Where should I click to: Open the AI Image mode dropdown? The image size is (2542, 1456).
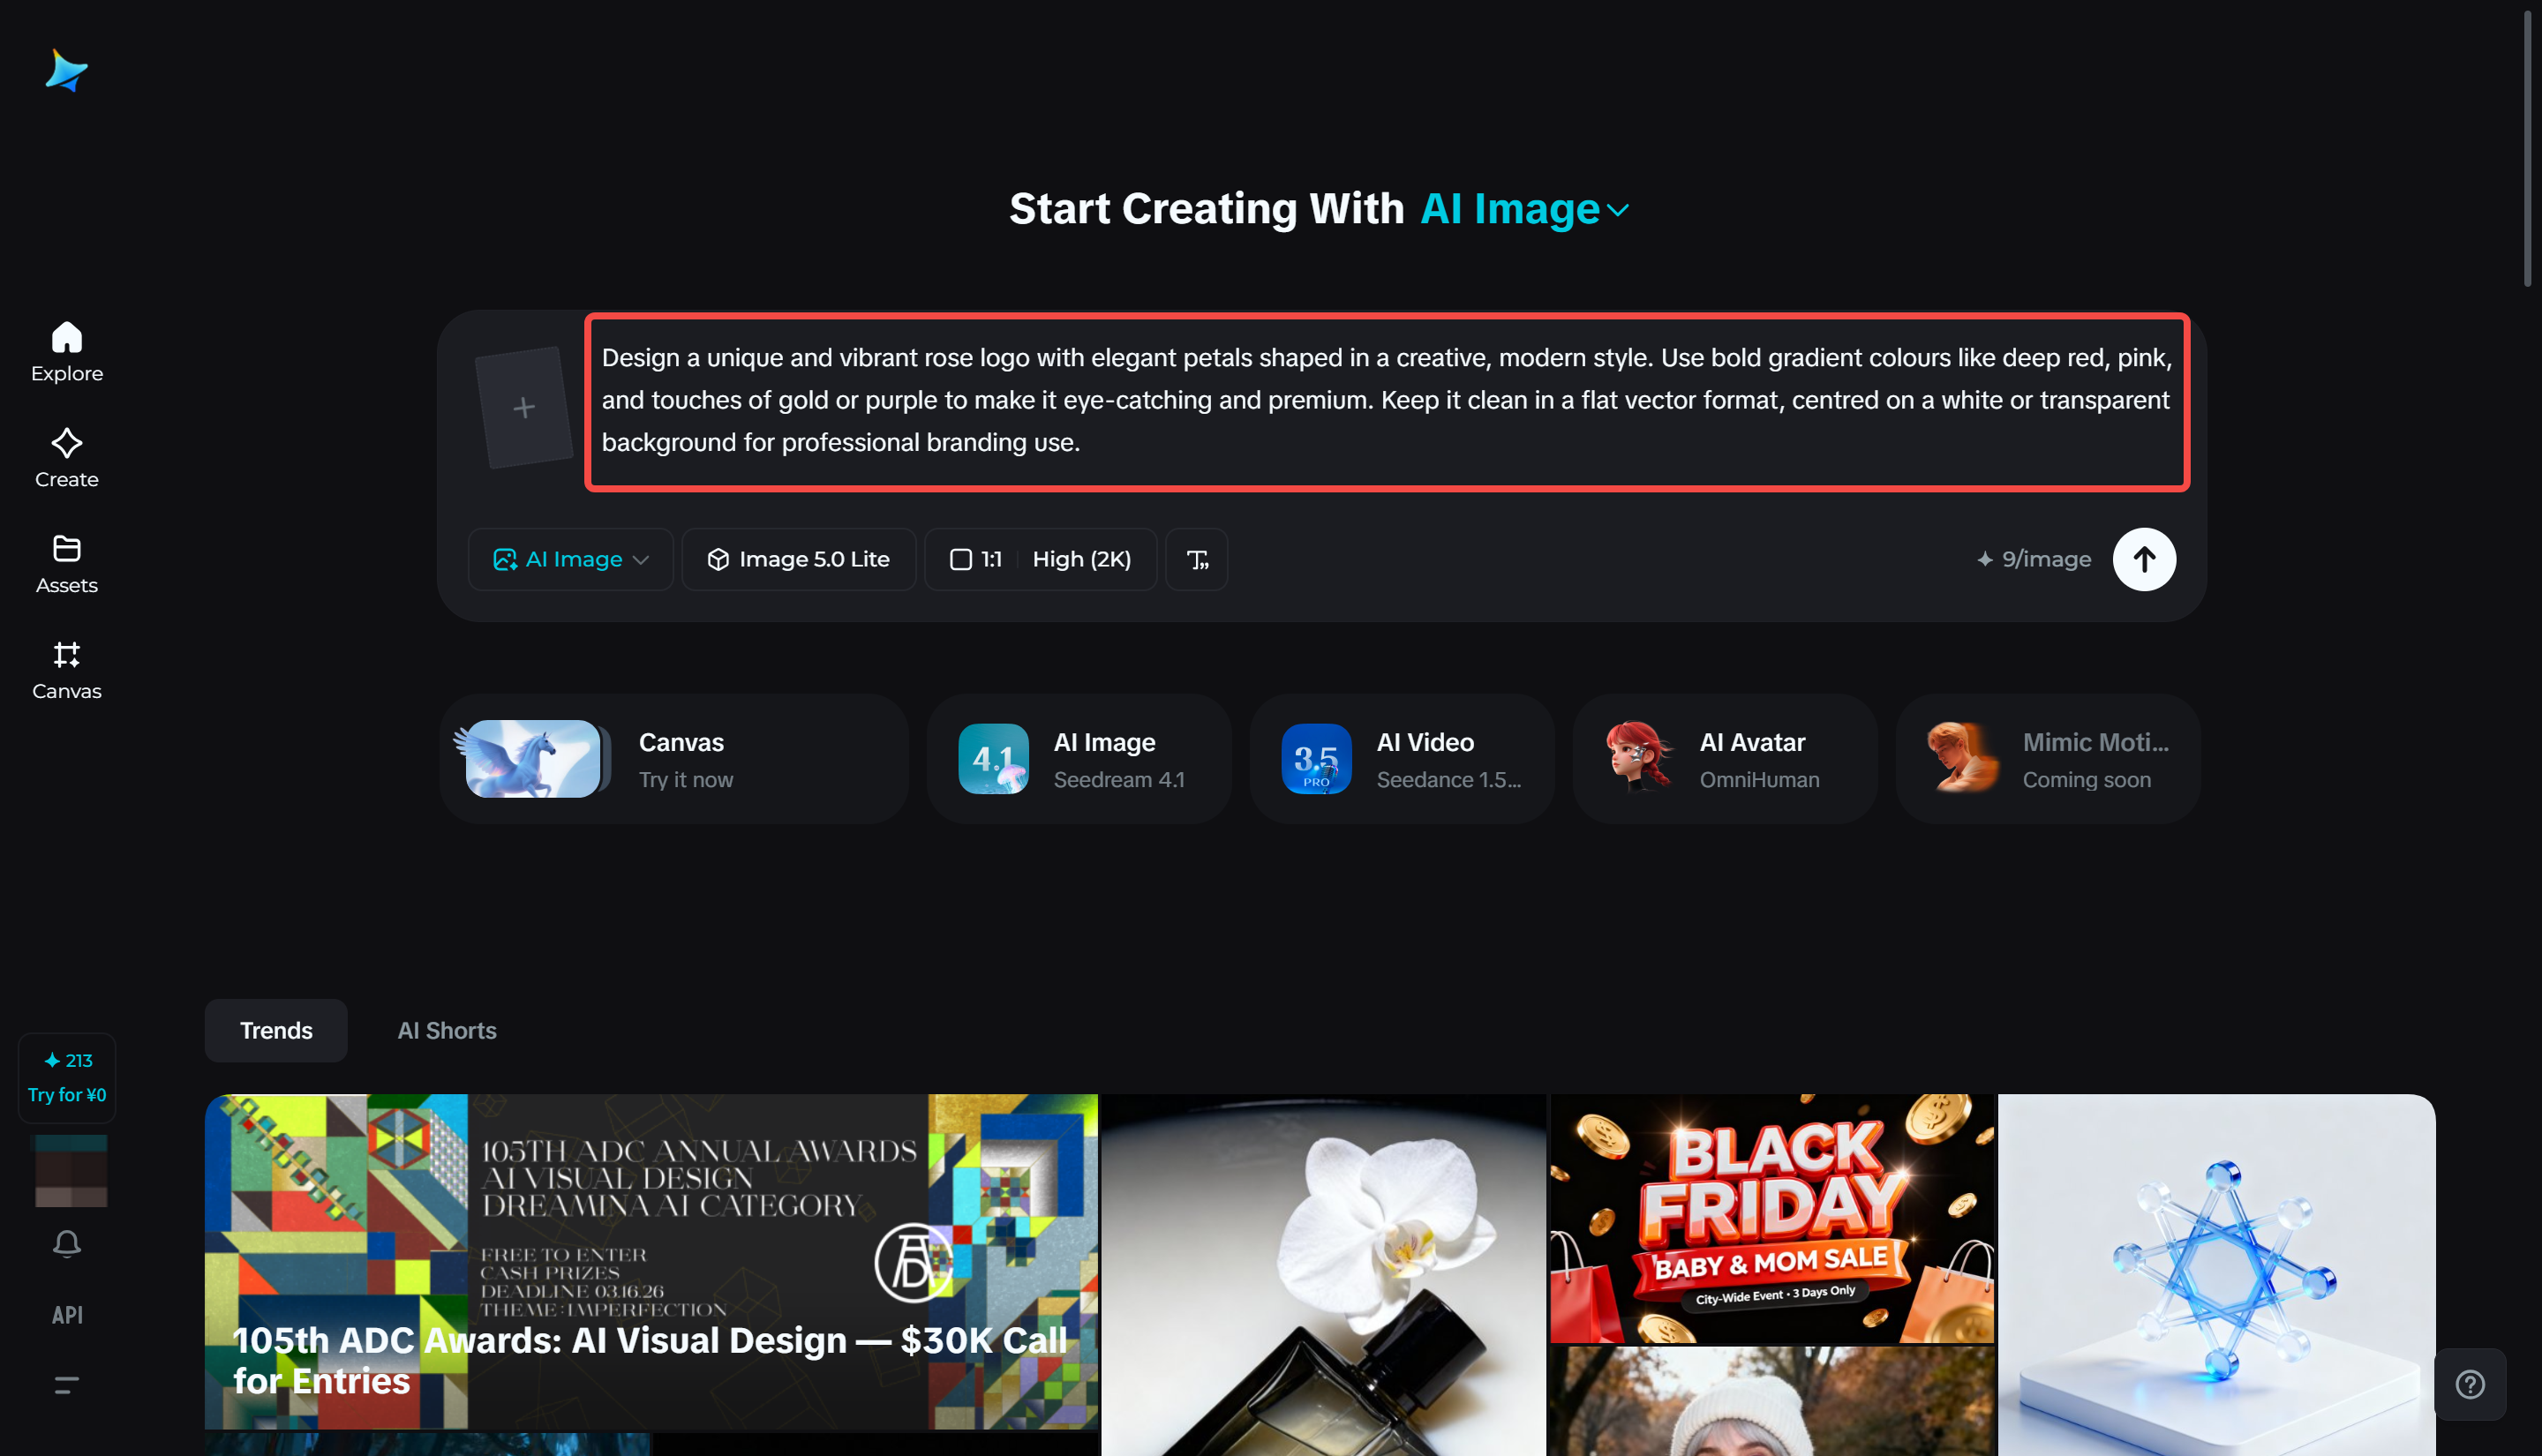pos(570,559)
